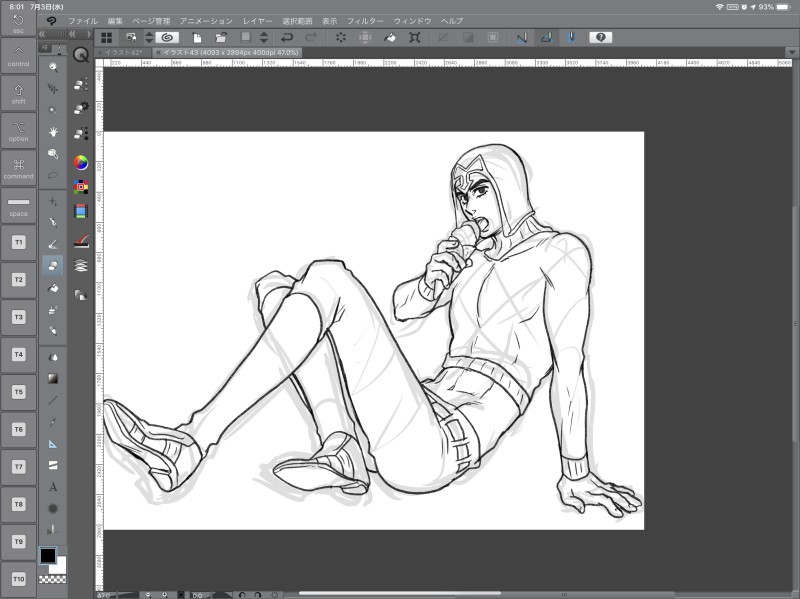Screen dimensions: 800x599
Task: Toggle the option modifier key
Action: click(x=18, y=130)
